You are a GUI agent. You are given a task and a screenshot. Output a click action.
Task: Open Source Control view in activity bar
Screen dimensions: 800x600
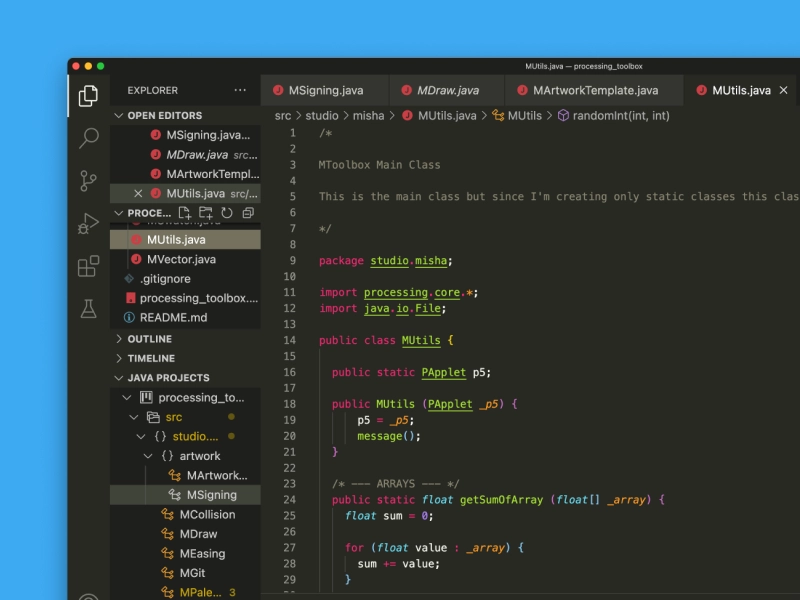[x=88, y=181]
